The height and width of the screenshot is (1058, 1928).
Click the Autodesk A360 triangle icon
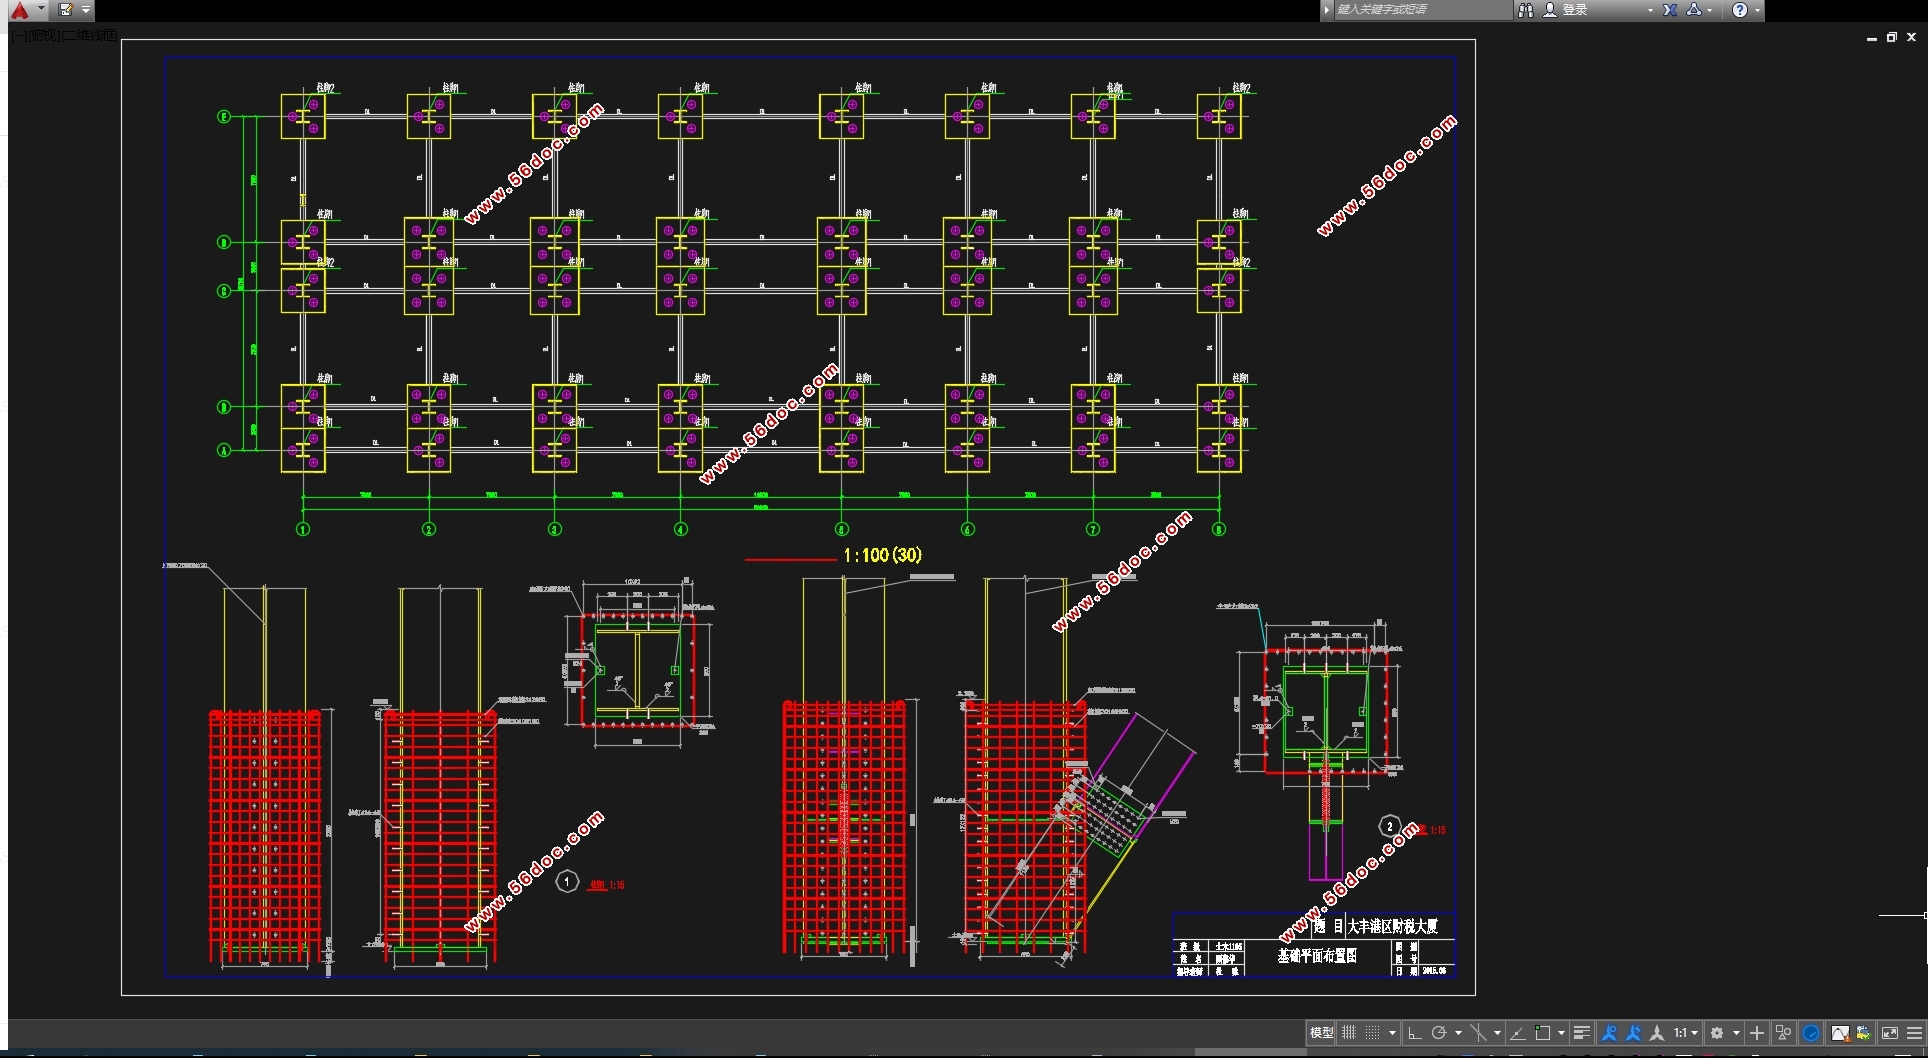pos(1694,9)
